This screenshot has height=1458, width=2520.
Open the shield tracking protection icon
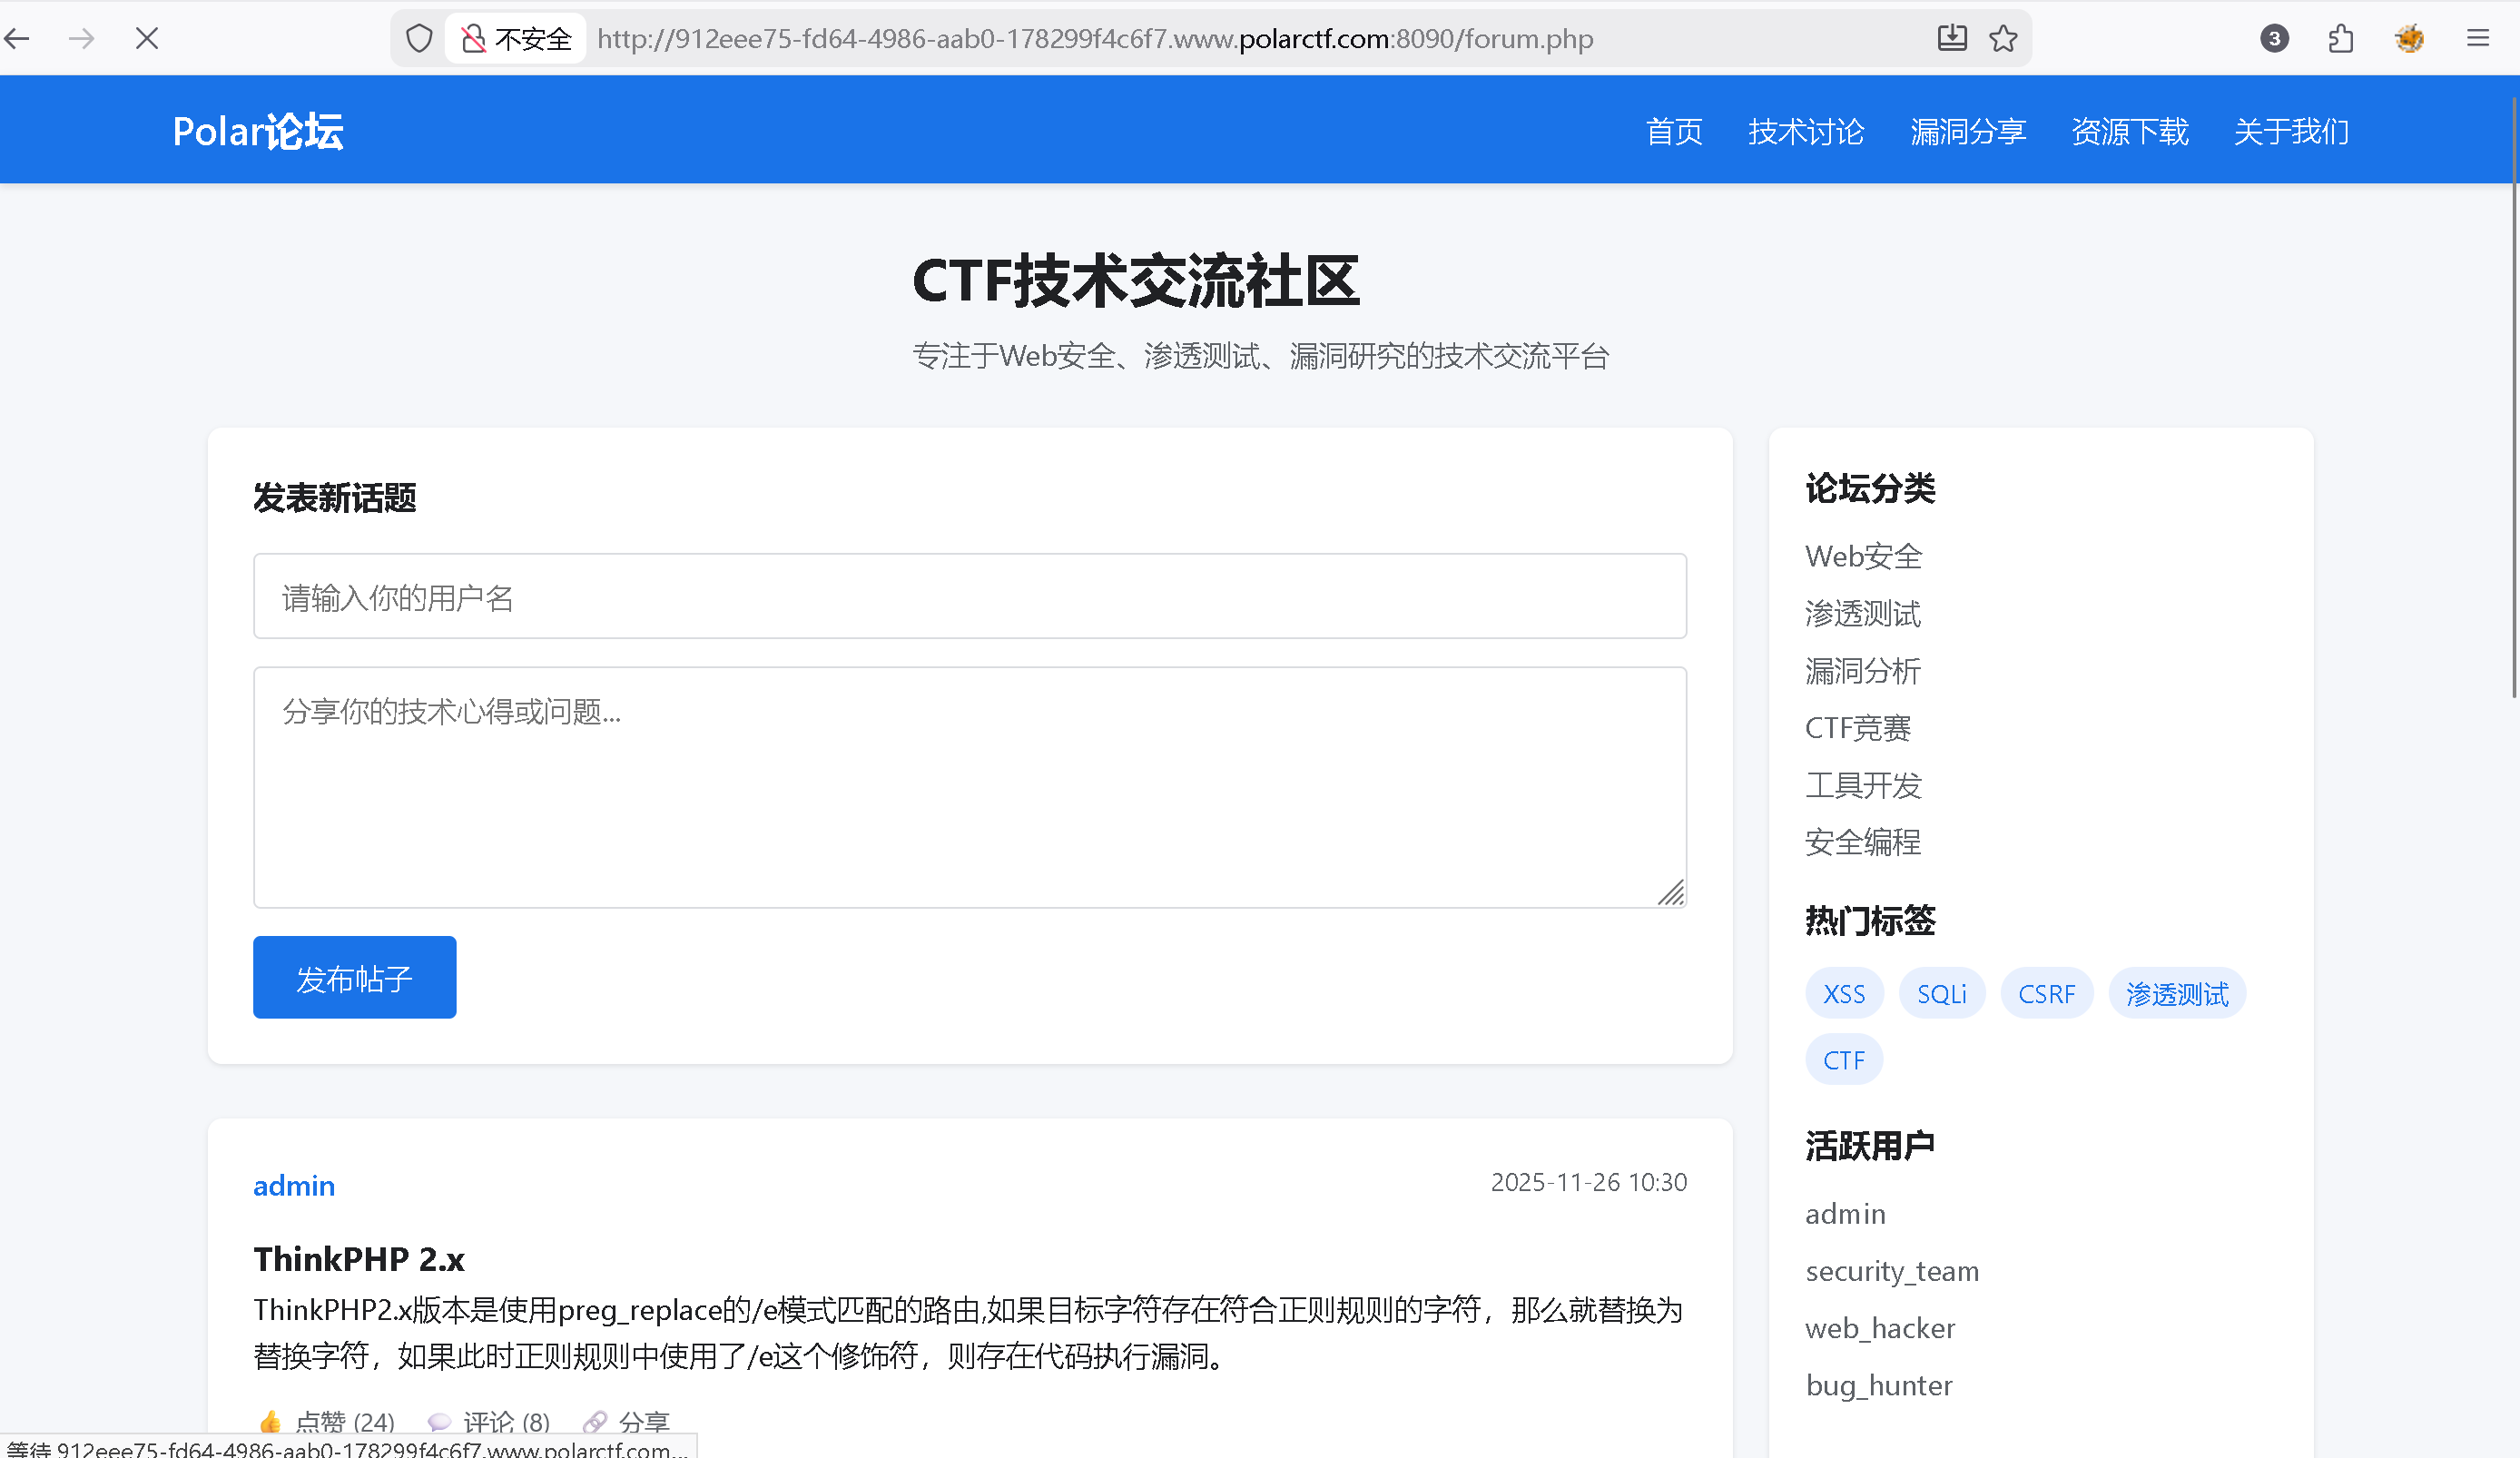[x=419, y=39]
